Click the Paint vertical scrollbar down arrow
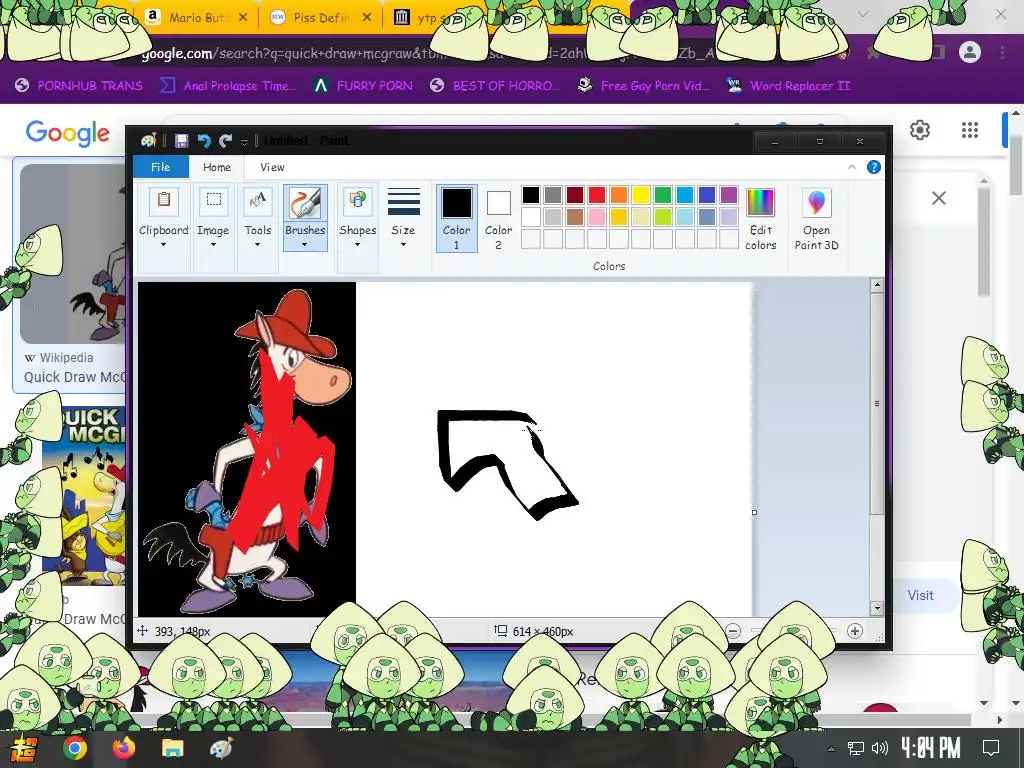The width and height of the screenshot is (1024, 768). (877, 608)
